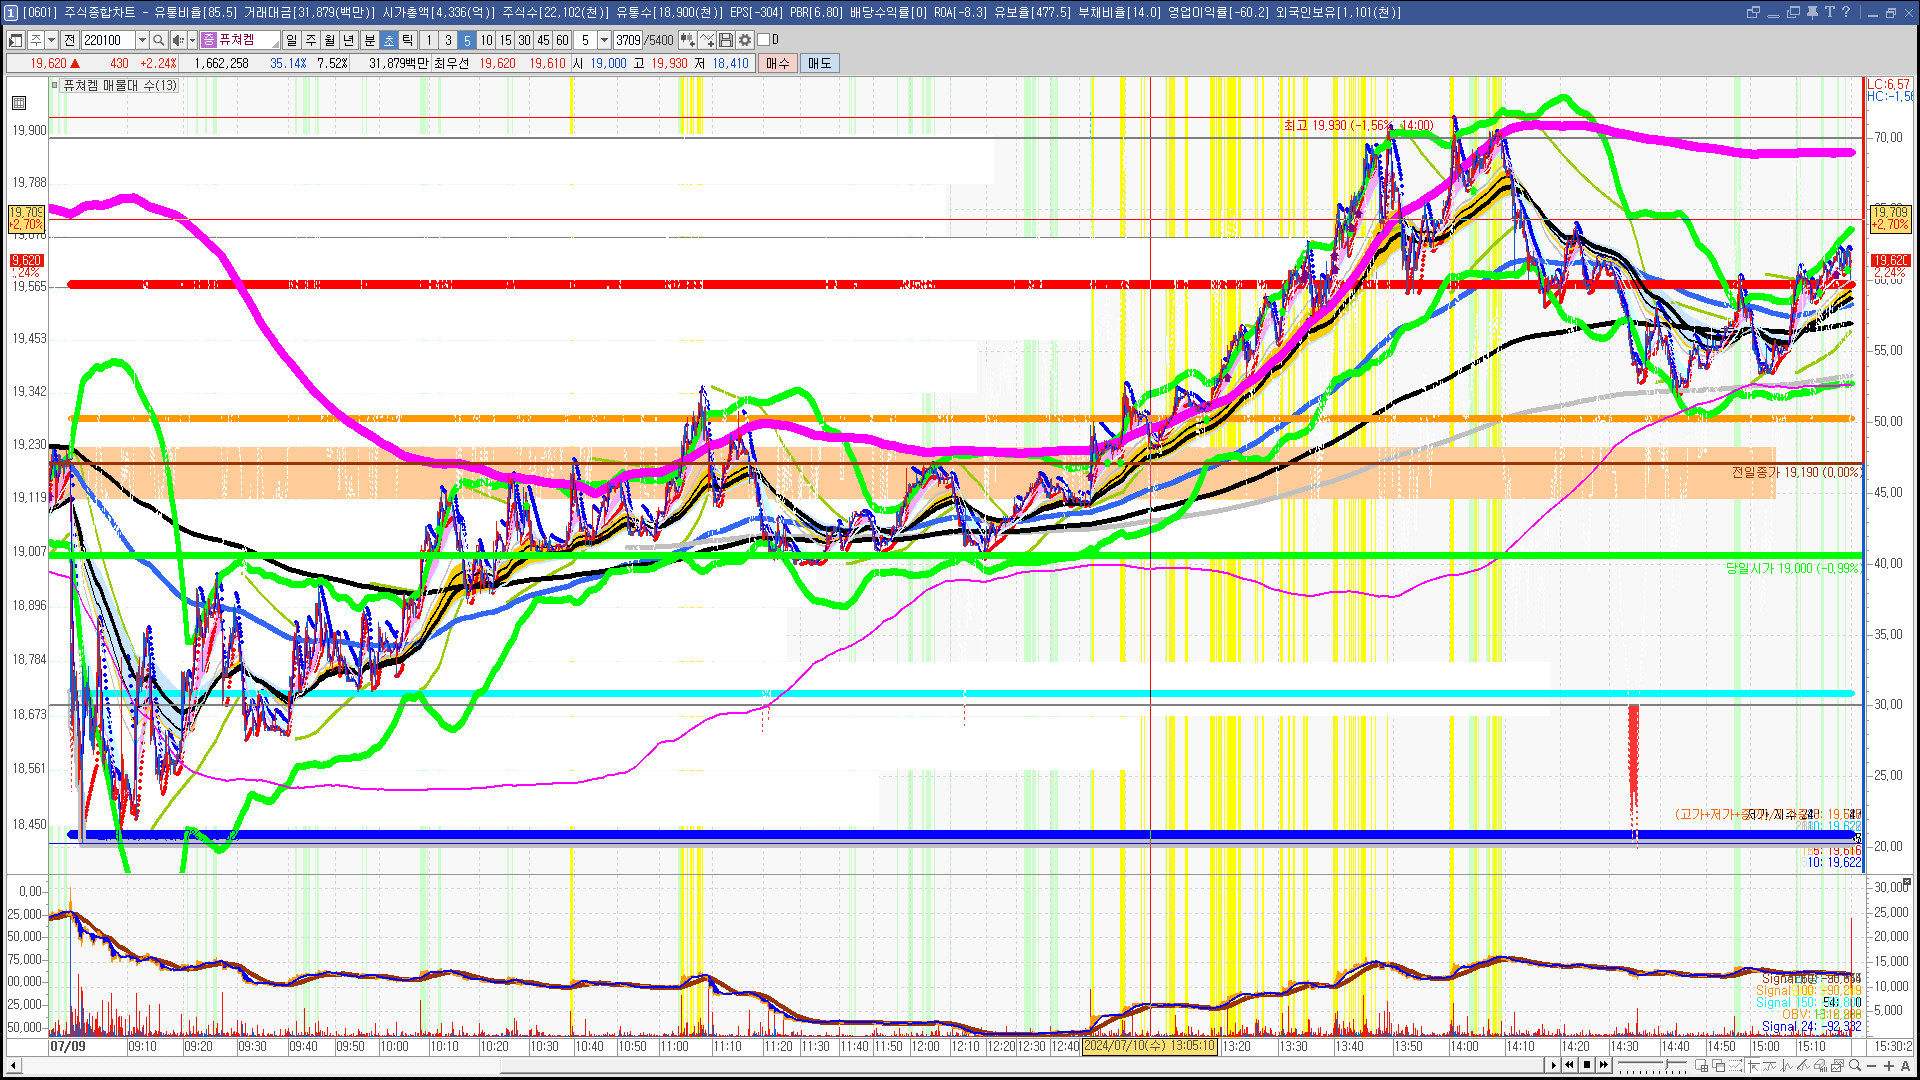This screenshot has width=1920, height=1080.
Task: Click the 매도 sell button
Action: [x=820, y=63]
